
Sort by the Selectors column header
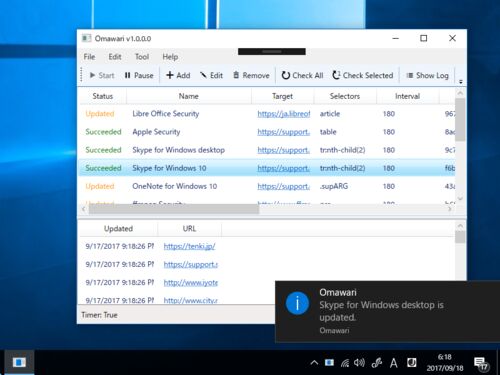(x=345, y=96)
